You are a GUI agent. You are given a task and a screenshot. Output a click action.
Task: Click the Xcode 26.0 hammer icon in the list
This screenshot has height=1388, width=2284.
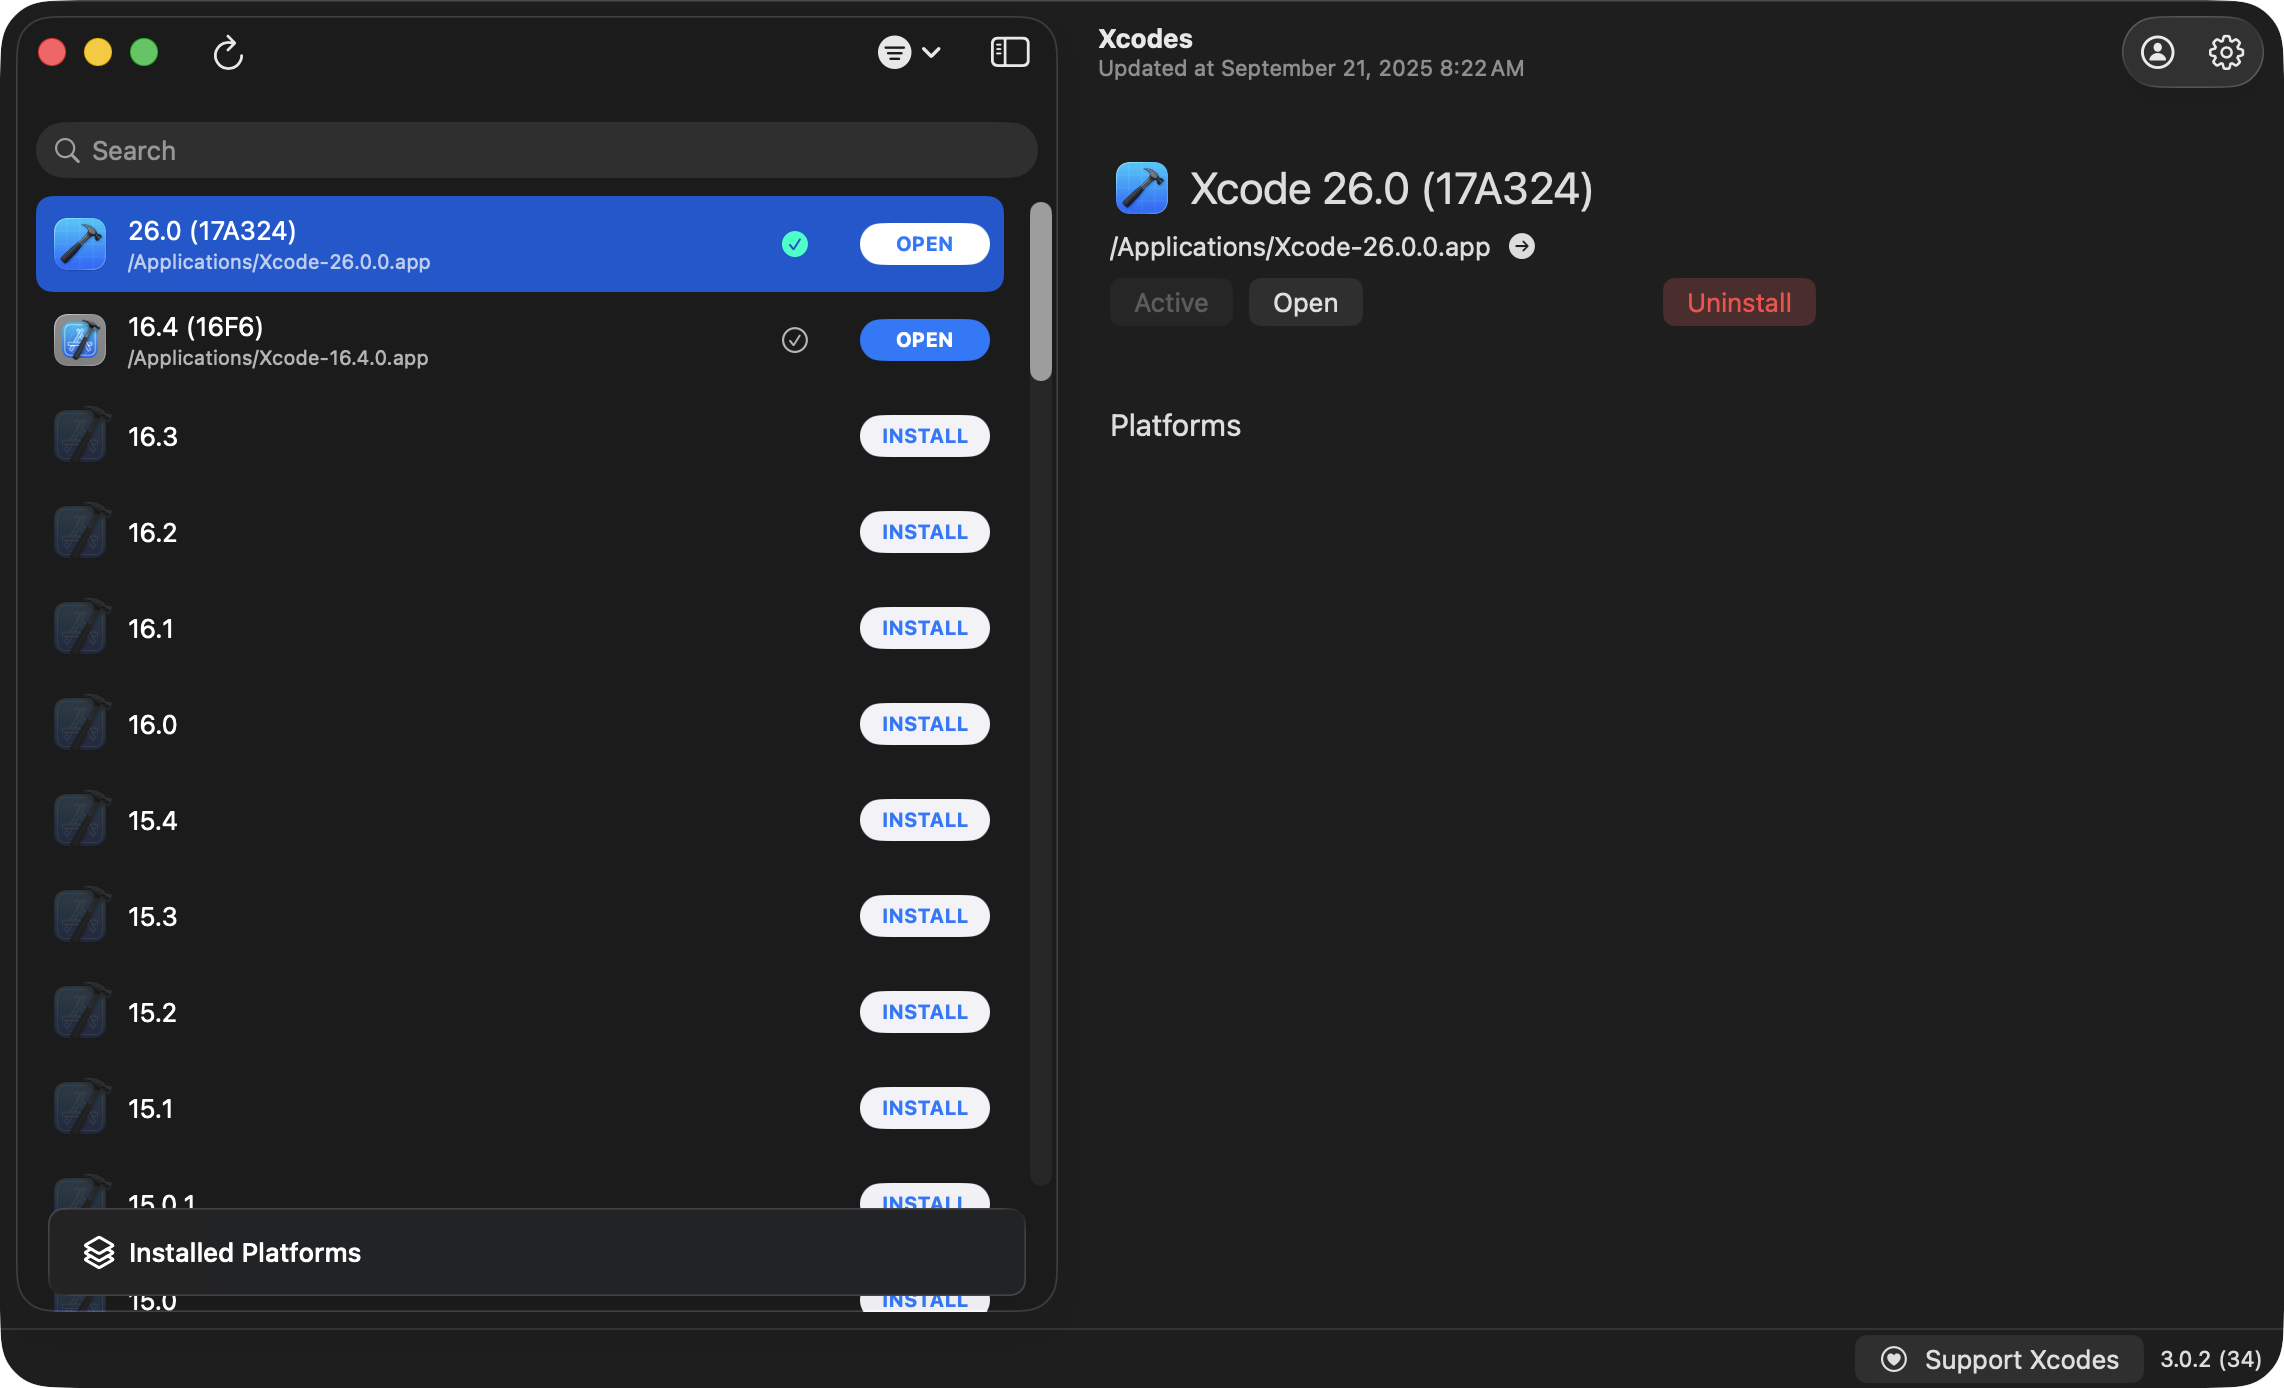pyautogui.click(x=80, y=244)
